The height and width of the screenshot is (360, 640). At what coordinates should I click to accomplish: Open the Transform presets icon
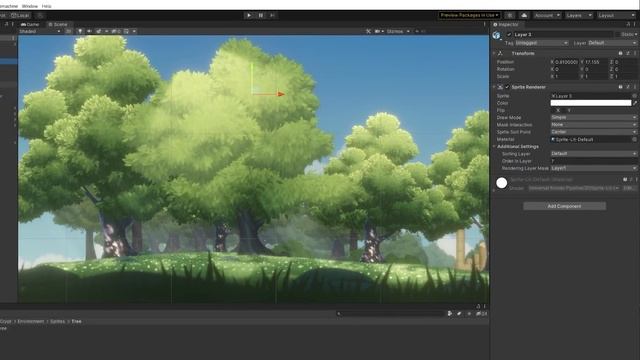click(x=628, y=53)
